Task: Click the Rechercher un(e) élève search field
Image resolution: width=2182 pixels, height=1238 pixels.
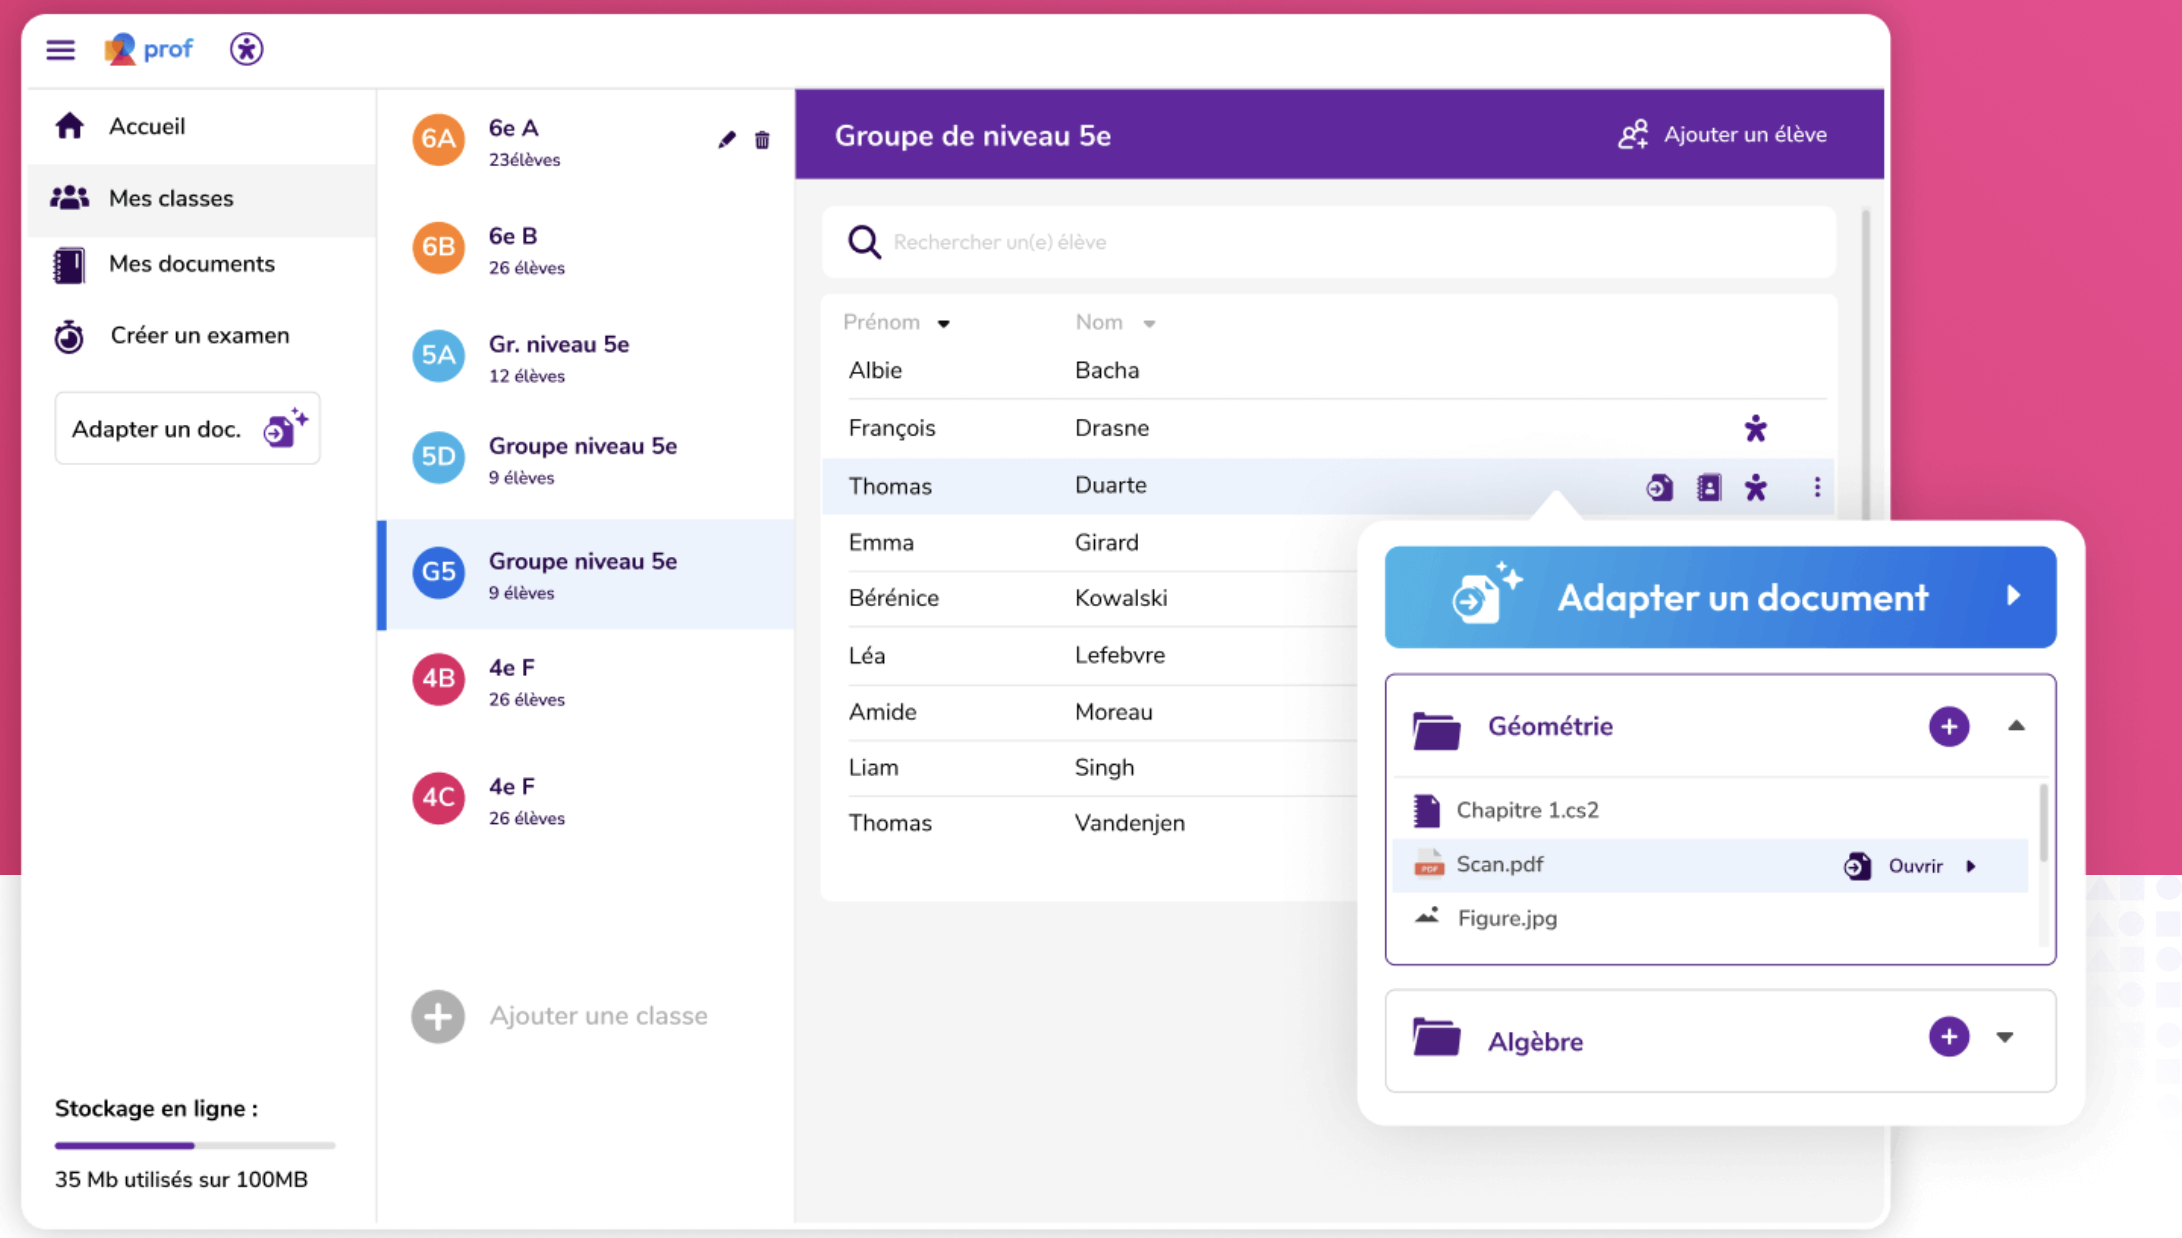Action: click(x=1330, y=242)
